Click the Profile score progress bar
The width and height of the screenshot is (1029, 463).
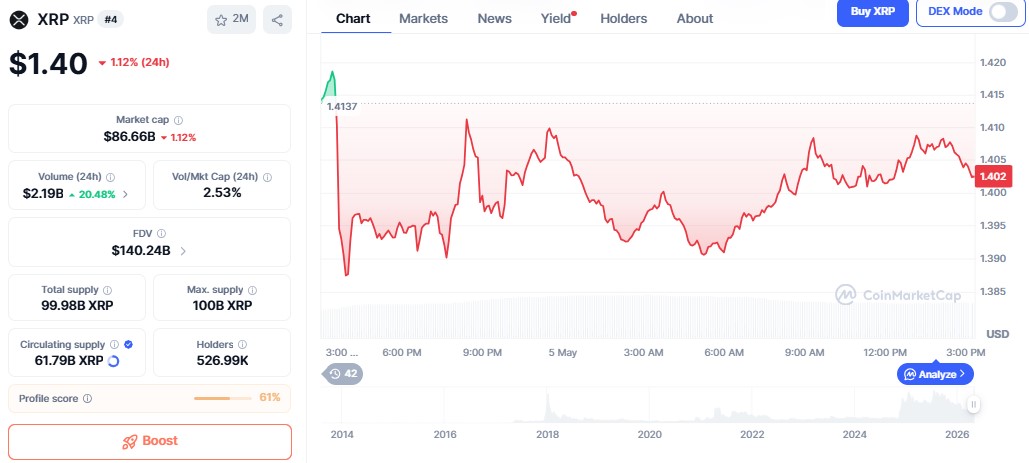(x=222, y=398)
